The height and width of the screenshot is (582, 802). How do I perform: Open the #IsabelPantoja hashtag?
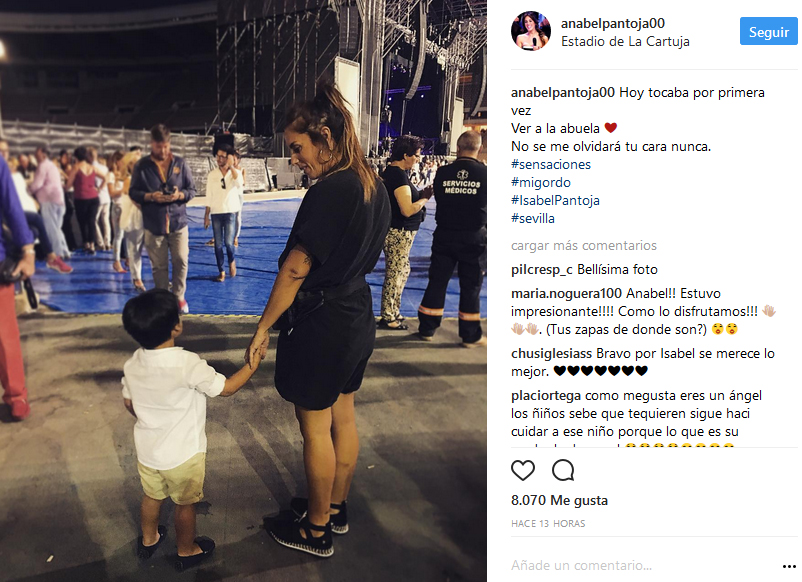point(555,200)
